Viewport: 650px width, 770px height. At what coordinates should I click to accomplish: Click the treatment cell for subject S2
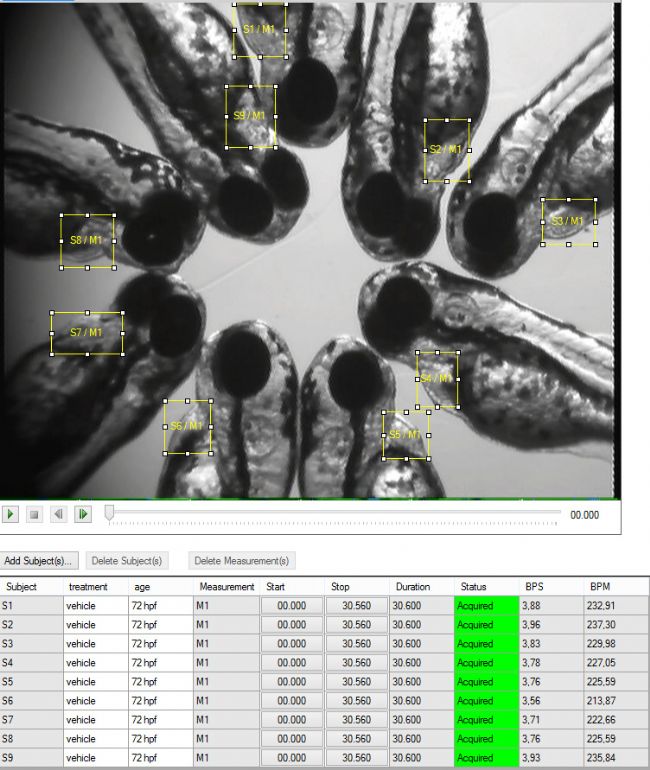(x=95, y=625)
